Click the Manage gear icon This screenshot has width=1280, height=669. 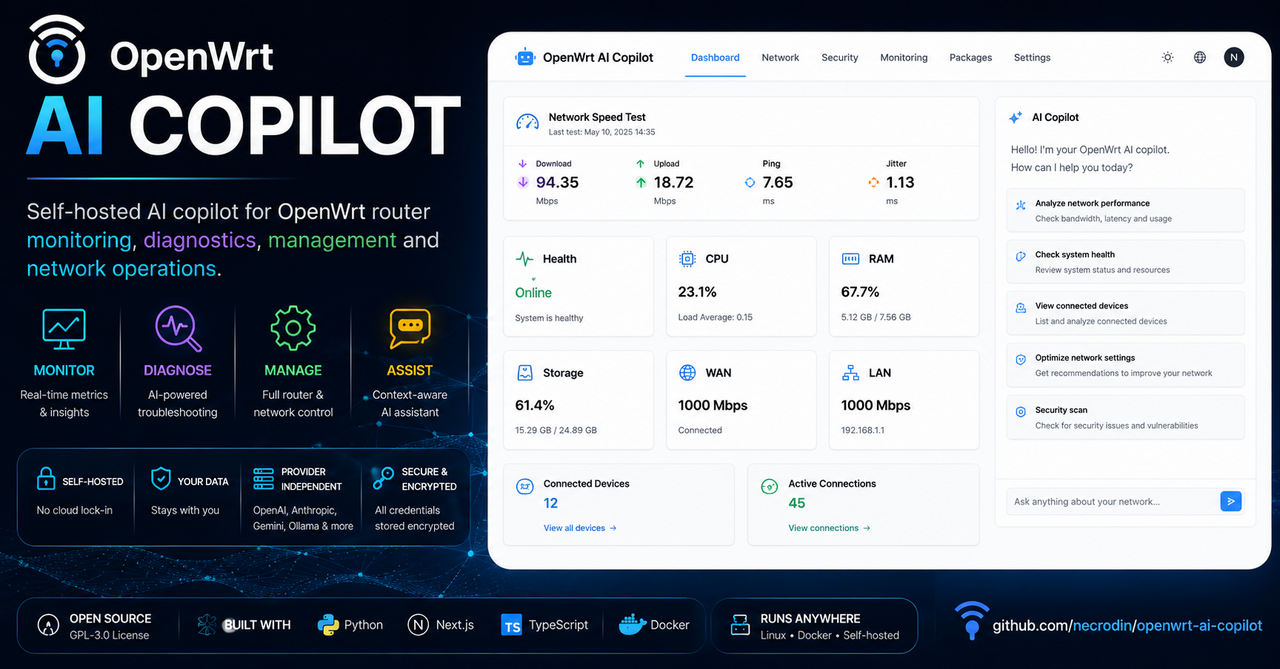click(x=293, y=328)
